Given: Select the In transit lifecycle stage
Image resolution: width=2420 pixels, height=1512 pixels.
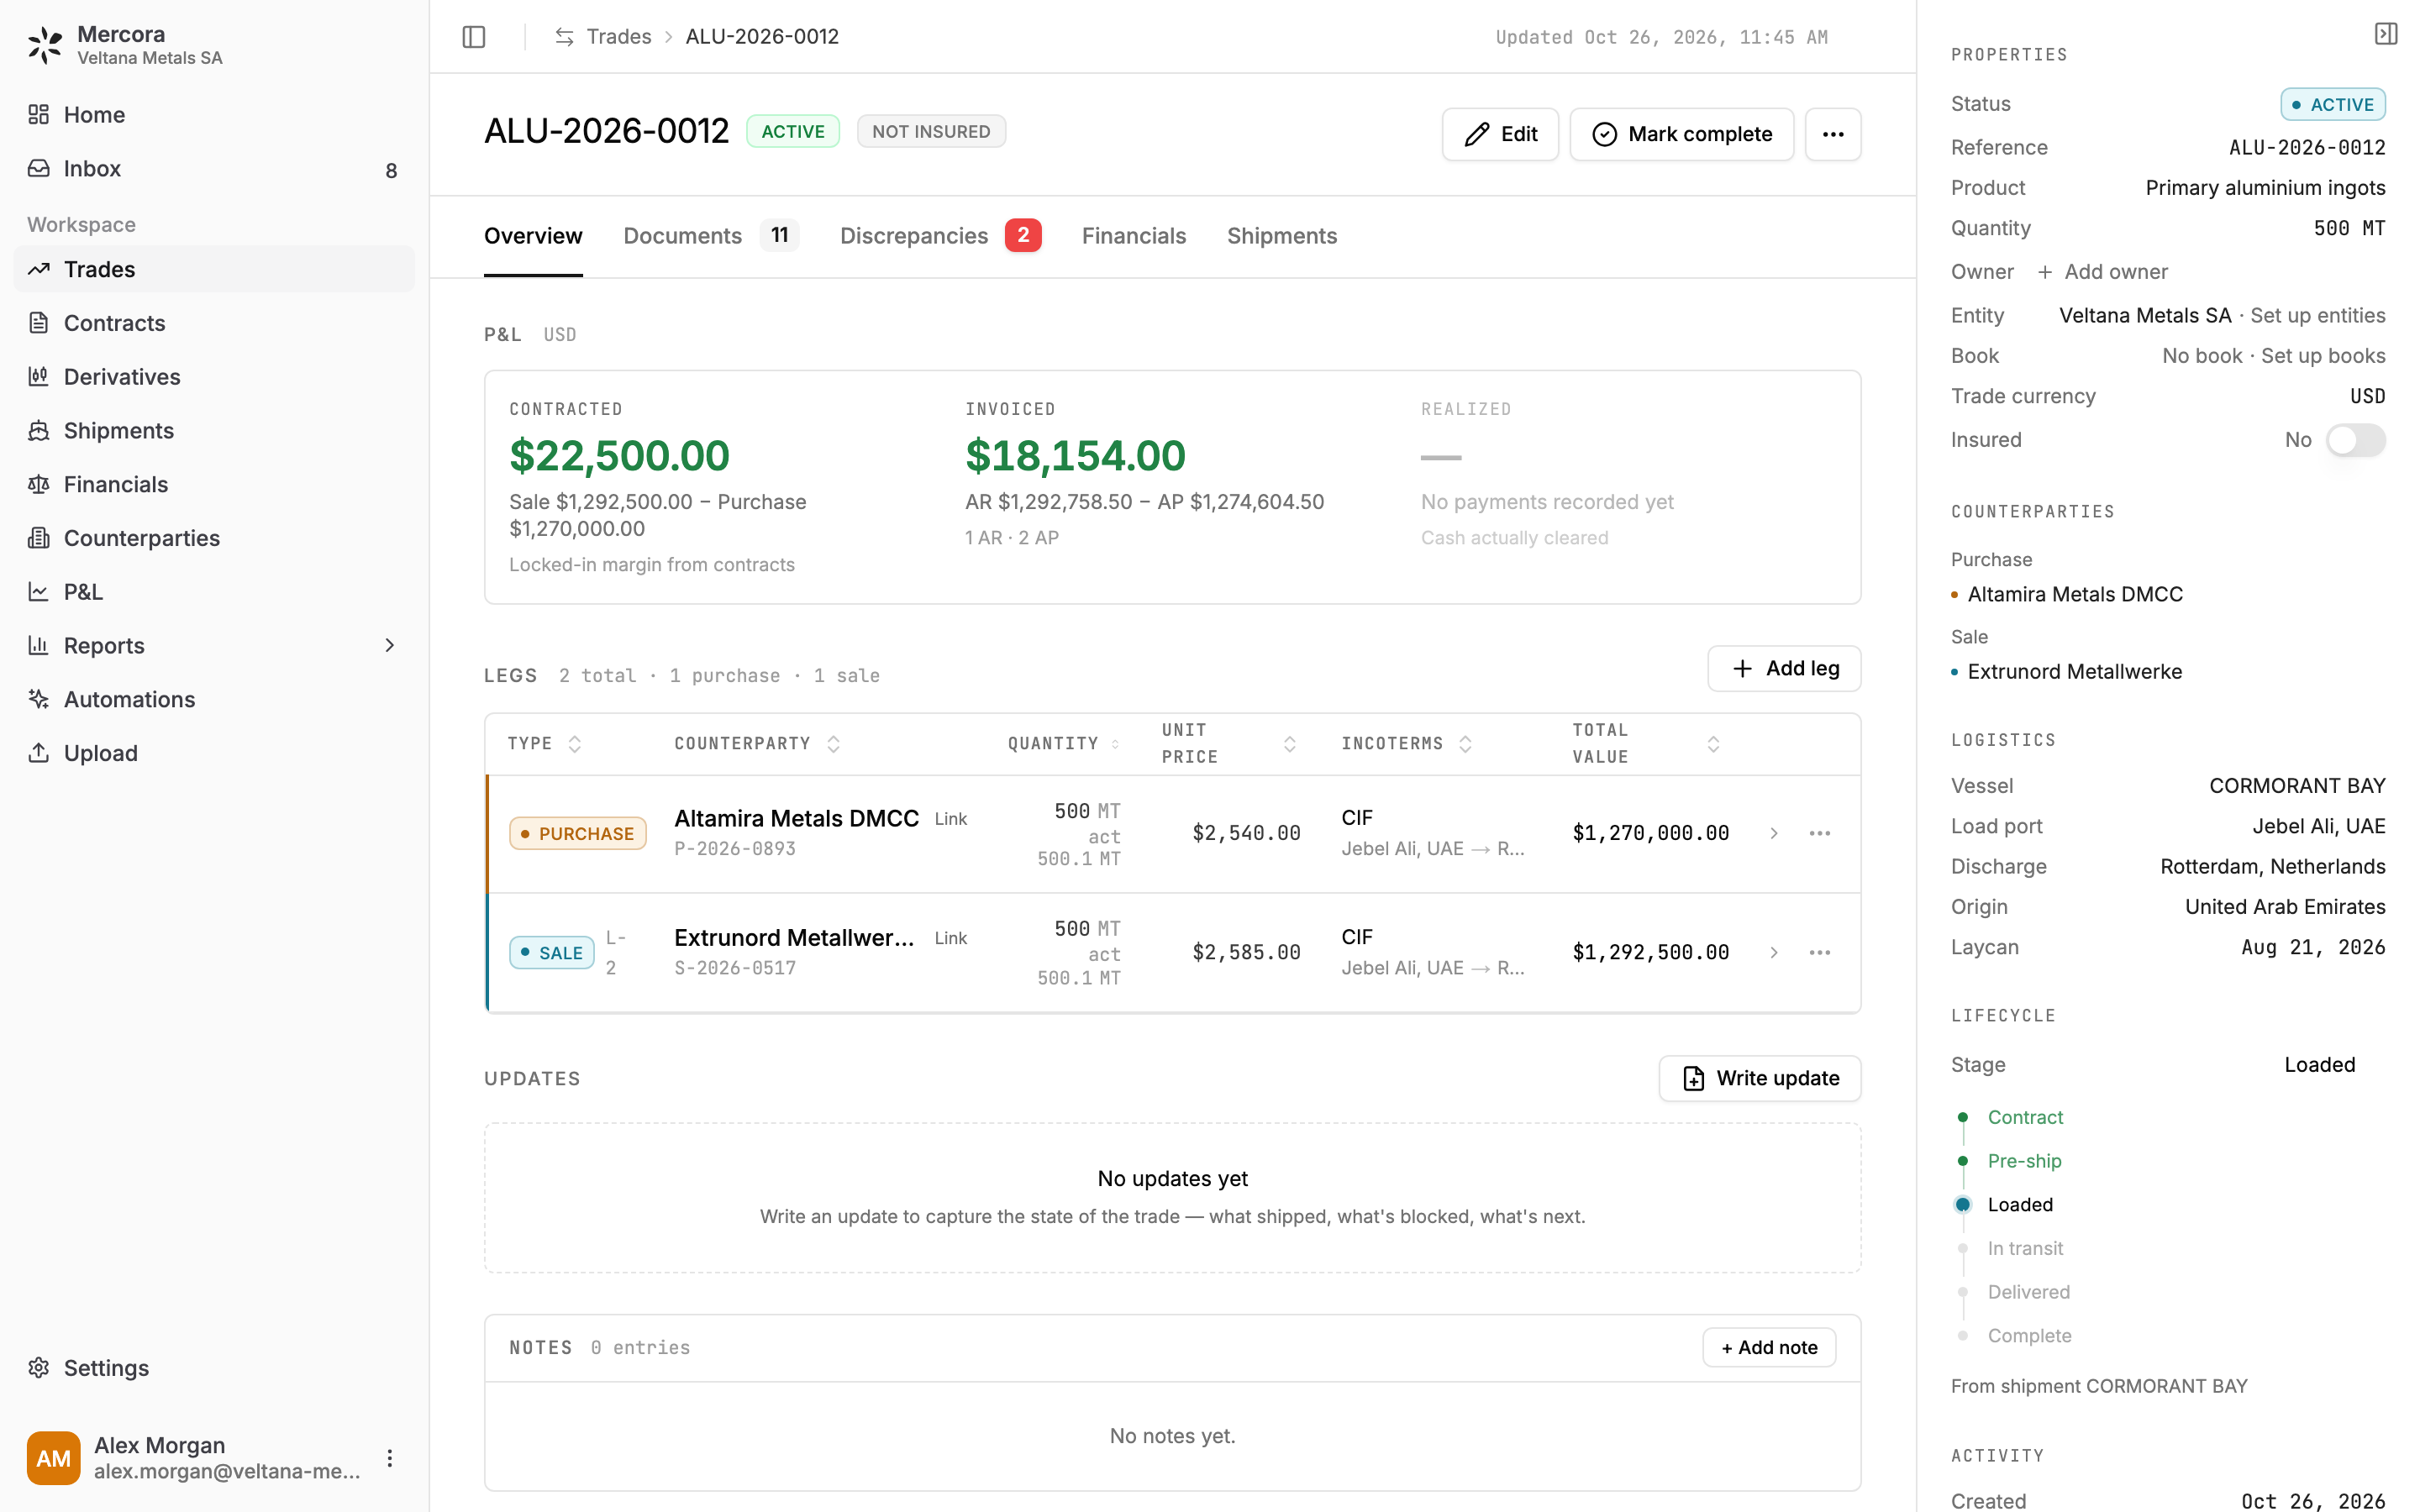Looking at the screenshot, I should [2025, 1248].
